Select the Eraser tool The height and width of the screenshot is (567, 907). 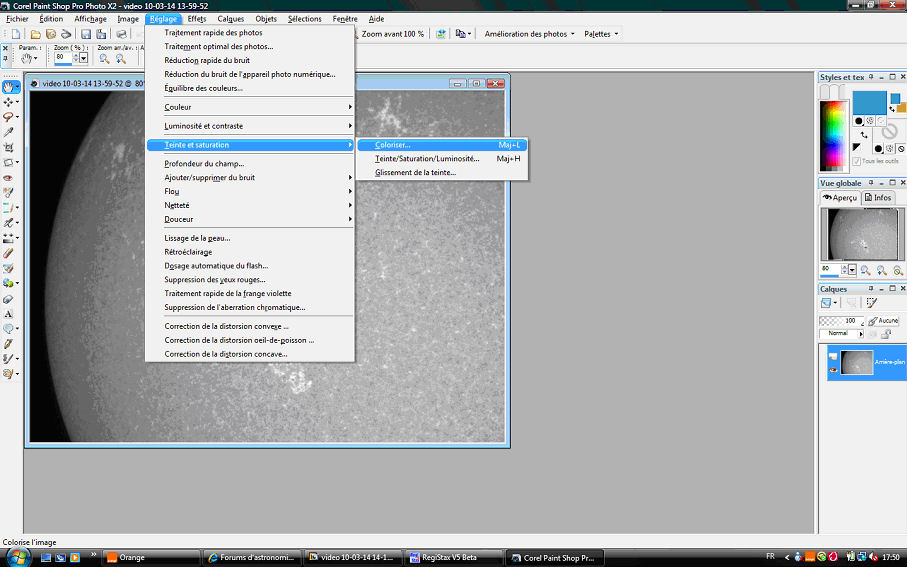coord(8,253)
